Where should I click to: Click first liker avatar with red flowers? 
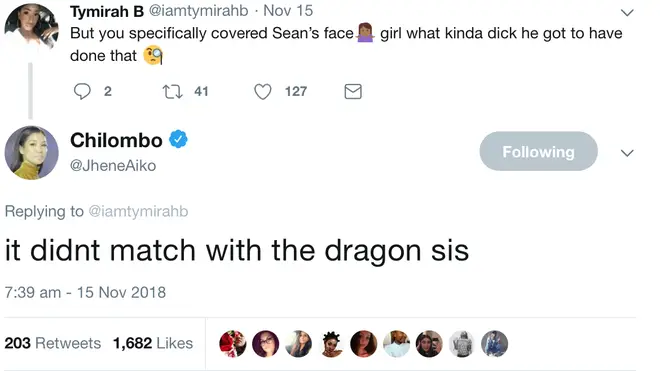(x=233, y=344)
